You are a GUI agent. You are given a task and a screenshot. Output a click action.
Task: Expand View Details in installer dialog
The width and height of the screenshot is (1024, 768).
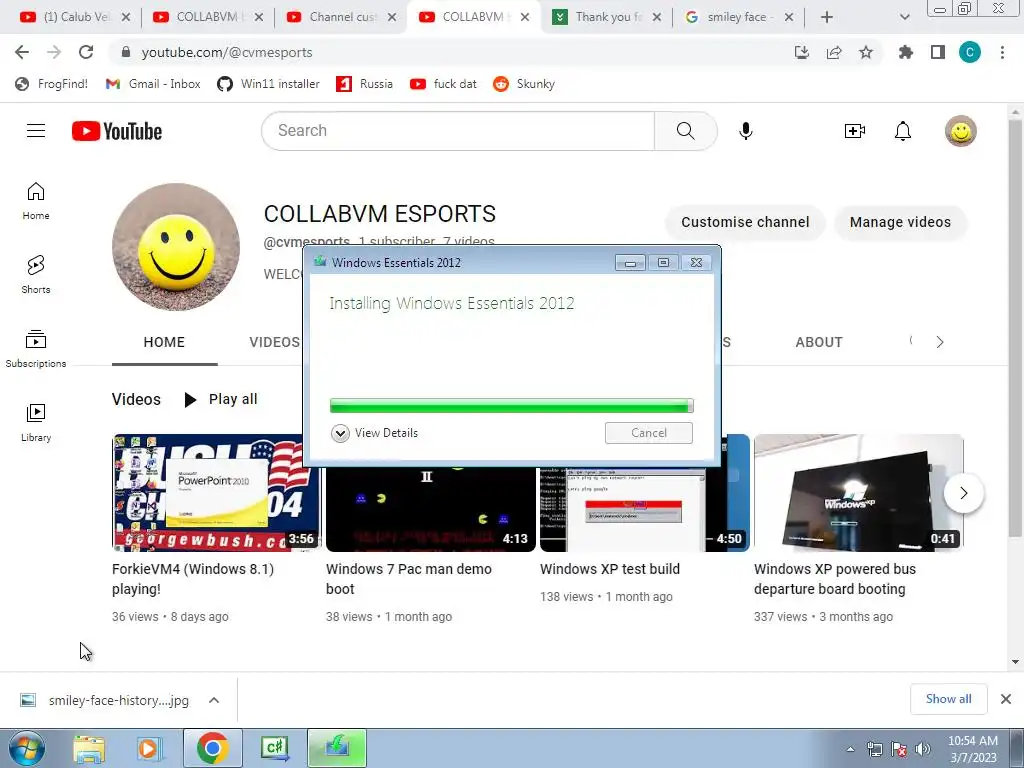[375, 433]
